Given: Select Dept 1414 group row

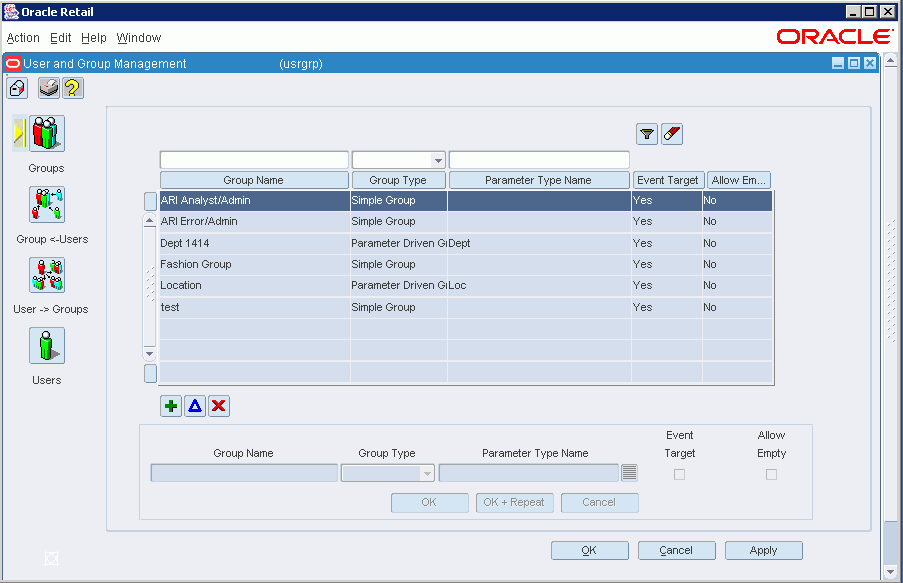Looking at the screenshot, I should (466, 243).
